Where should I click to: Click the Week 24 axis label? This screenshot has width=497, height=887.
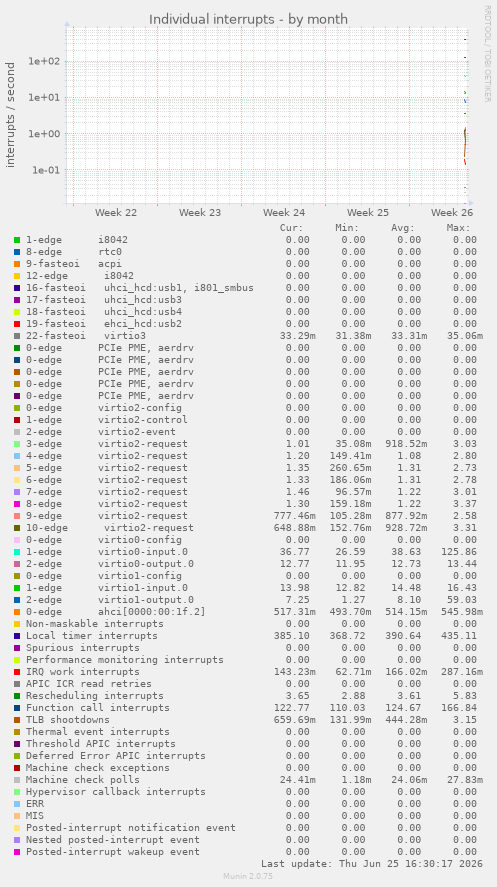(x=284, y=213)
